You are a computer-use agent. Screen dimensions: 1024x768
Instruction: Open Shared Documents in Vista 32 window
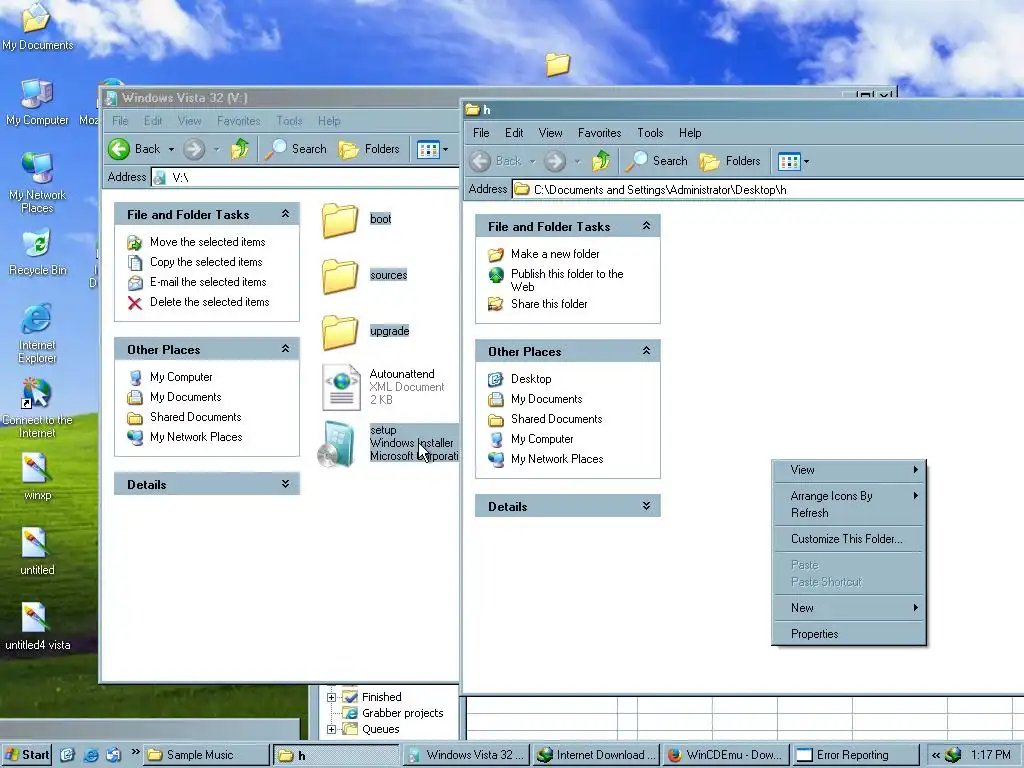tap(195, 417)
